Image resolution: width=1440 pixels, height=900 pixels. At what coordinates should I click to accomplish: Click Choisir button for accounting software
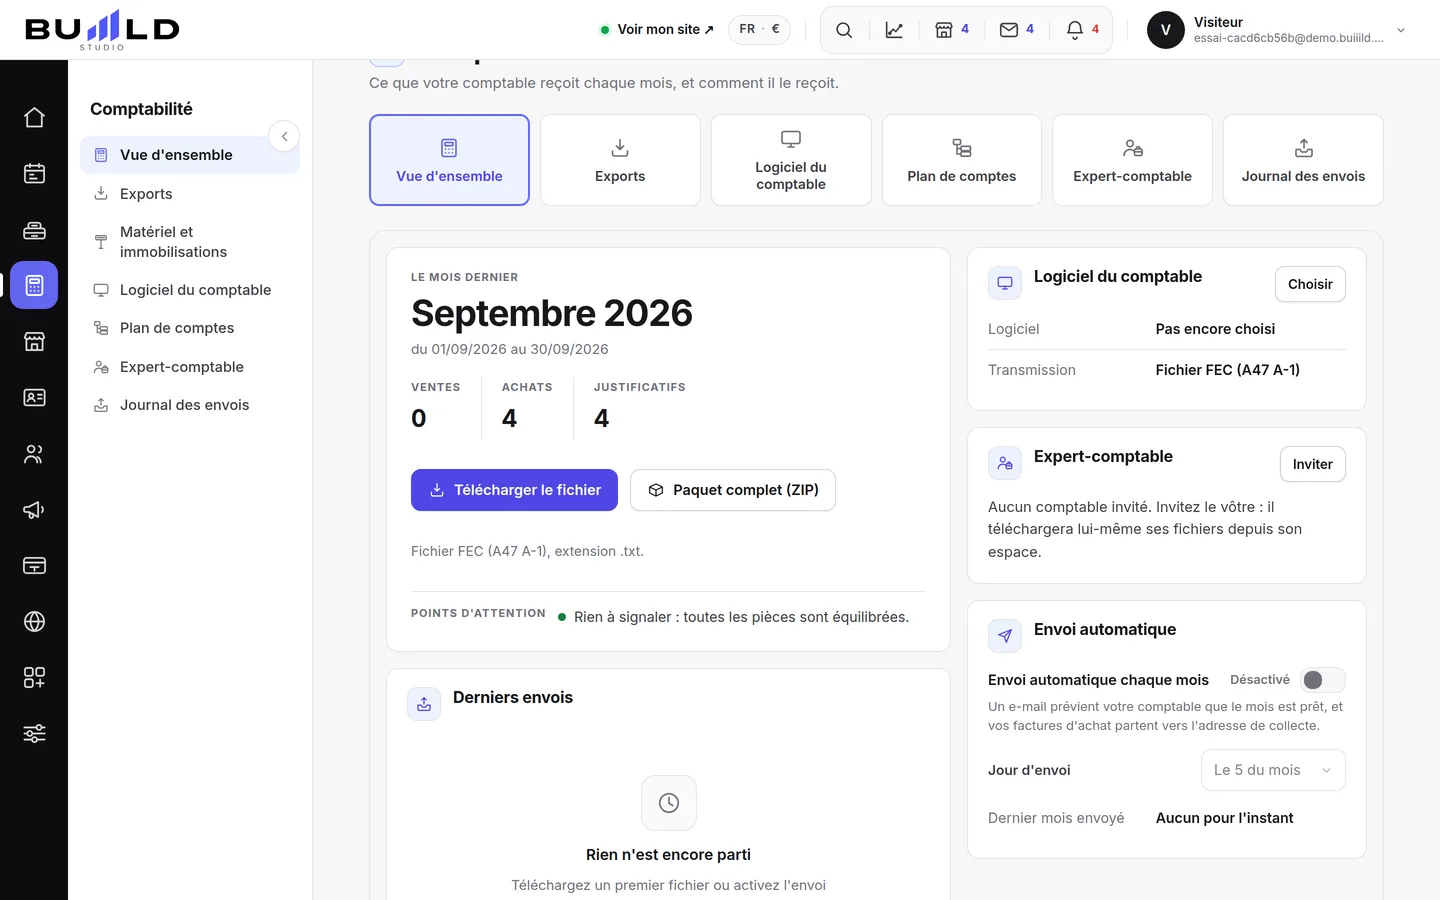1310,284
